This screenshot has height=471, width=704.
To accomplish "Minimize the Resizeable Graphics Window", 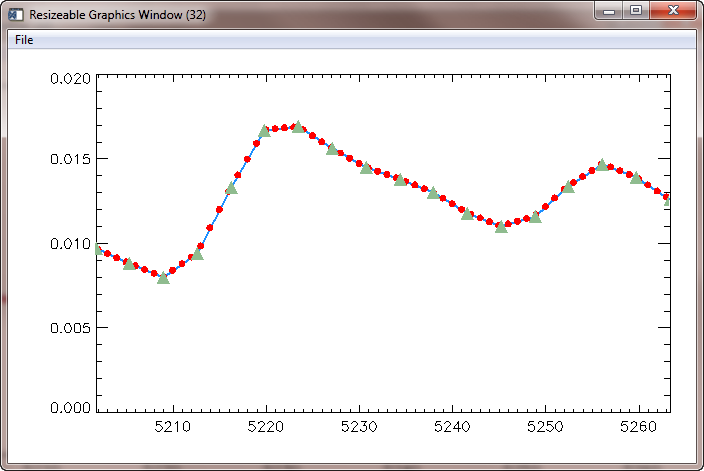I will (x=610, y=10).
